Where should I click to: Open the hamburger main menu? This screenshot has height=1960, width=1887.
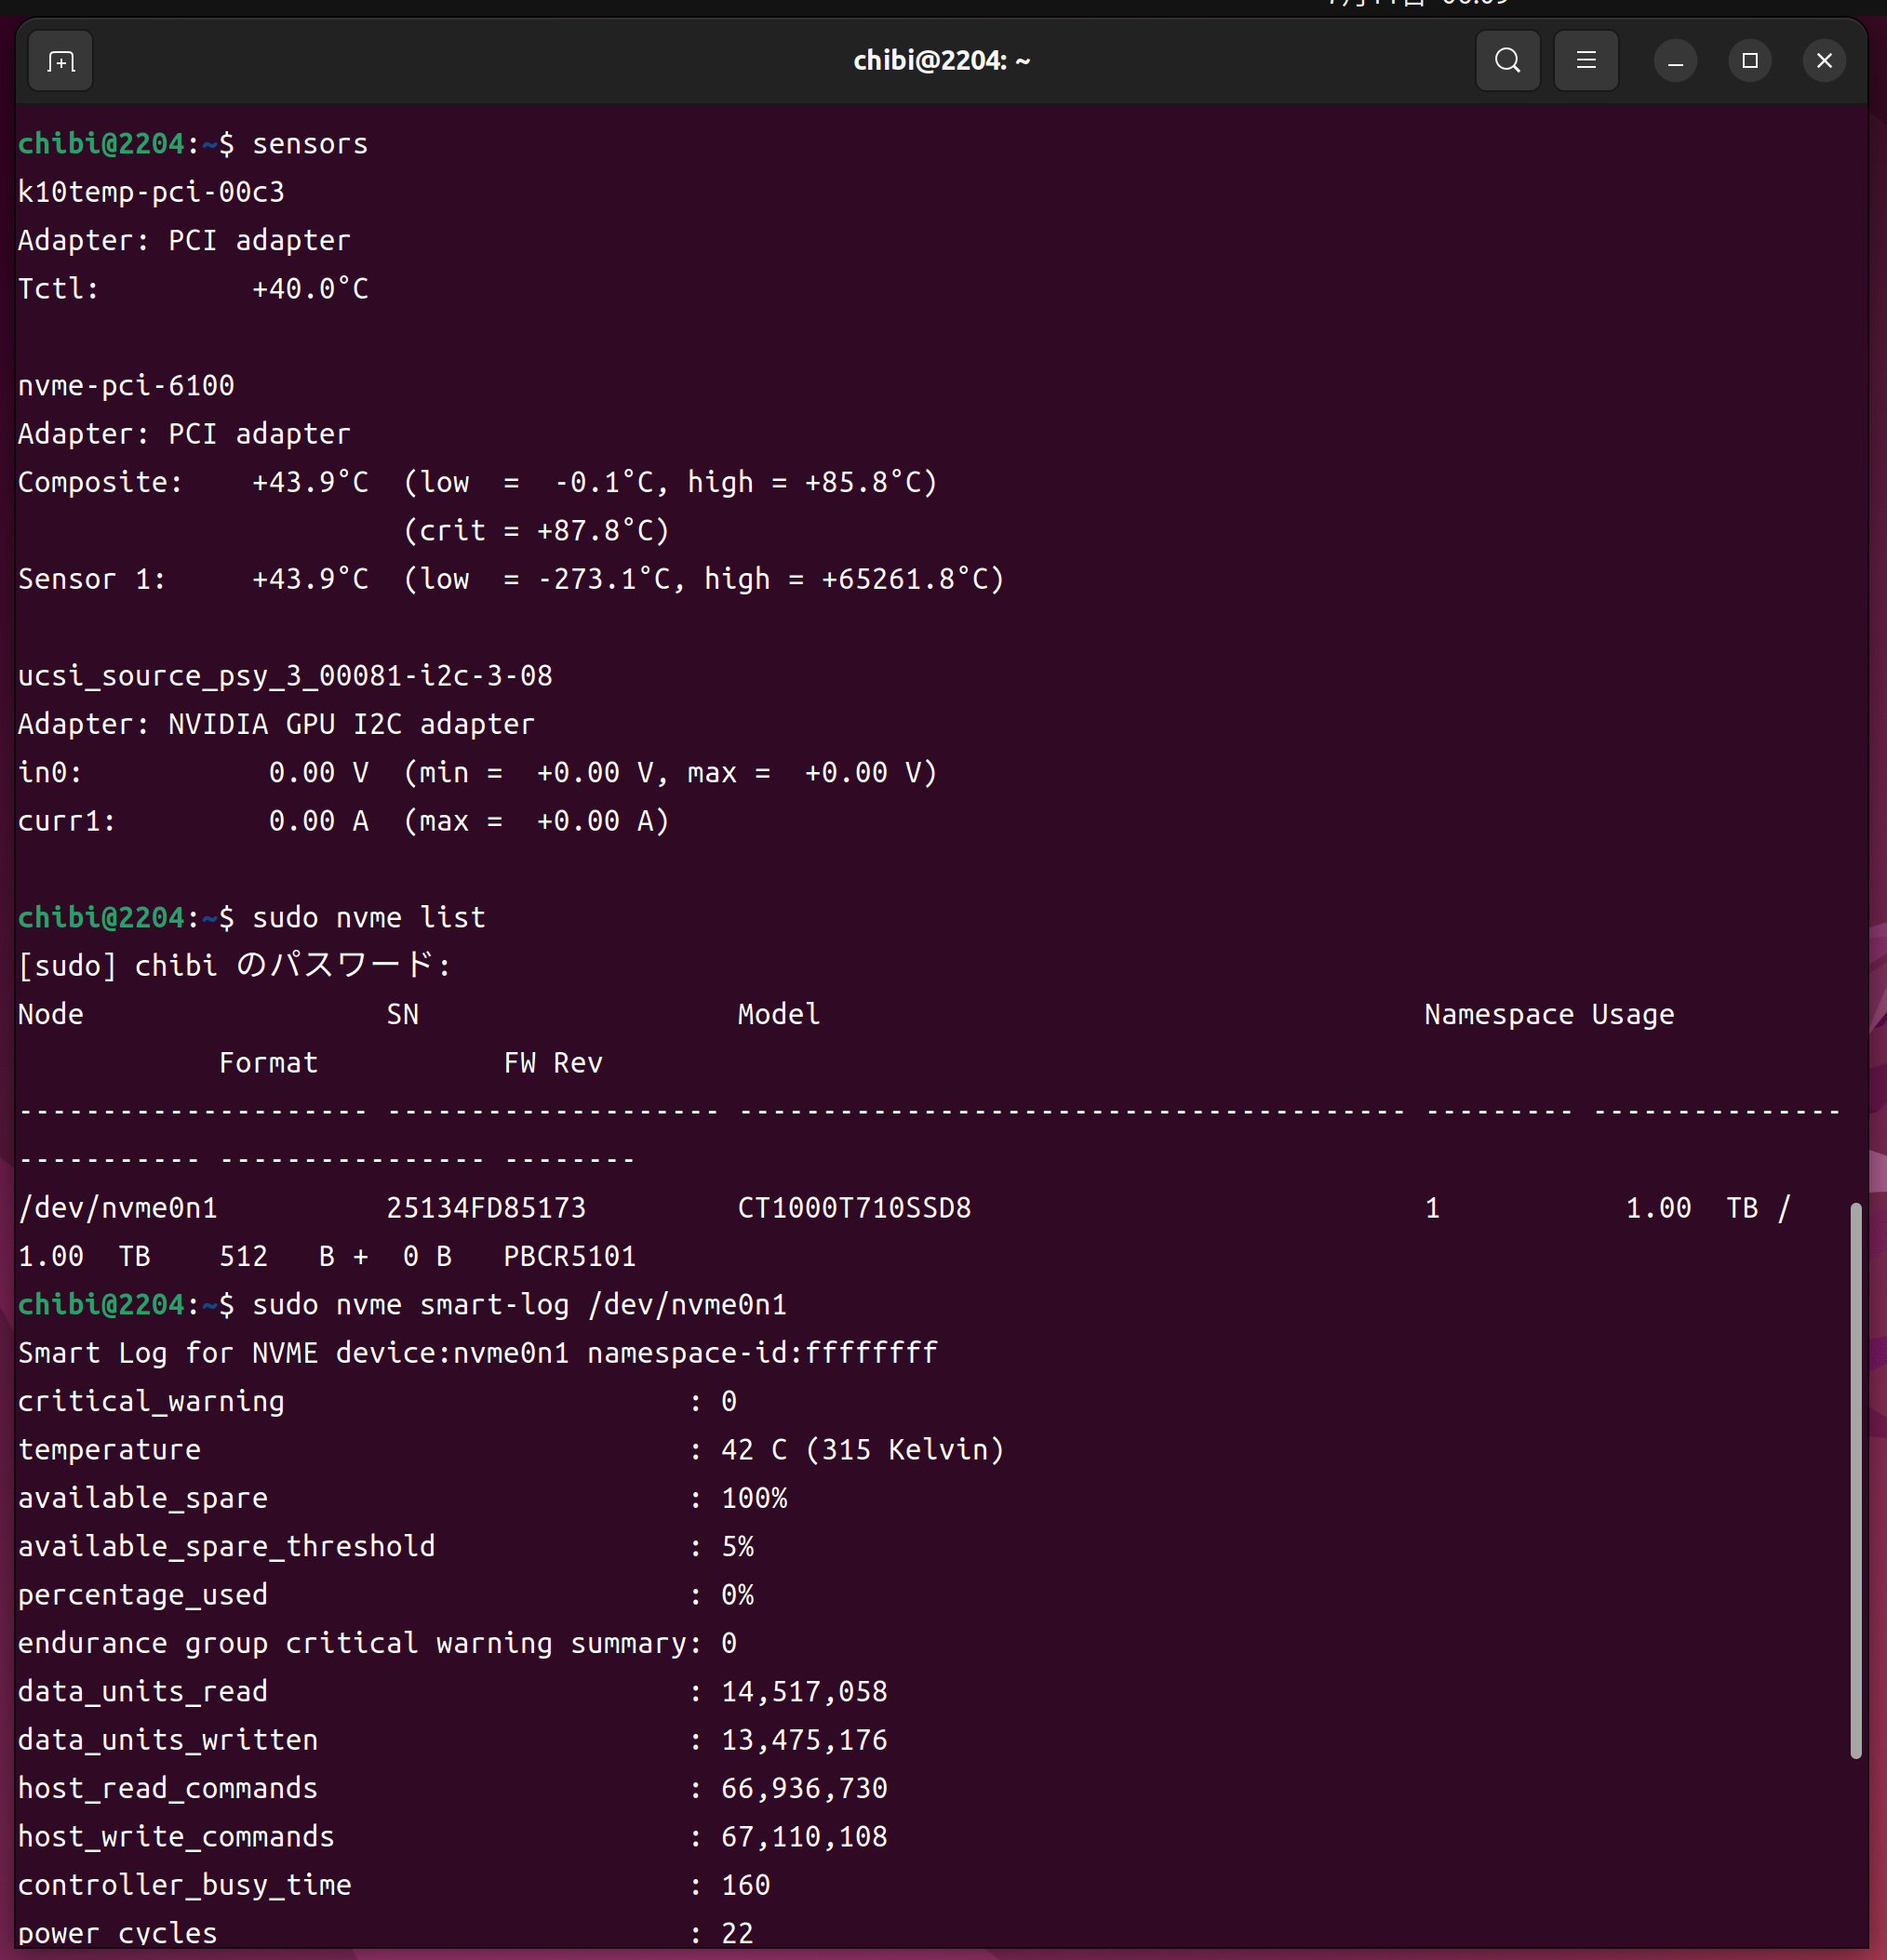[x=1585, y=61]
